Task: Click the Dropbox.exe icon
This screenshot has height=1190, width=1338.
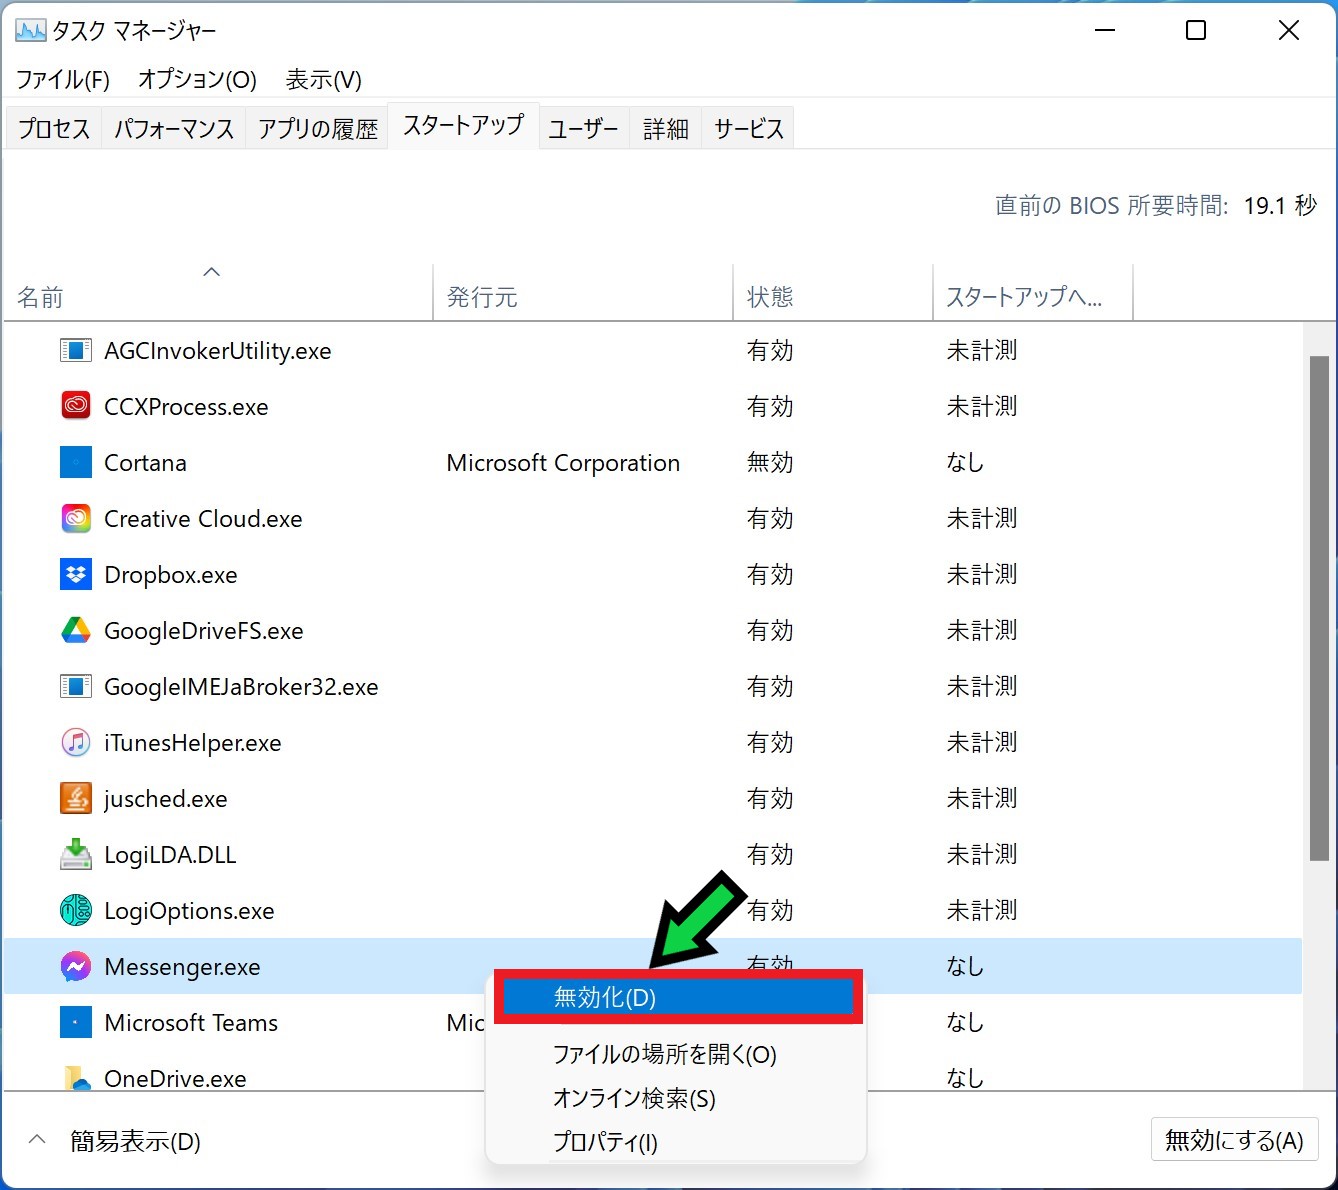Action: click(76, 575)
